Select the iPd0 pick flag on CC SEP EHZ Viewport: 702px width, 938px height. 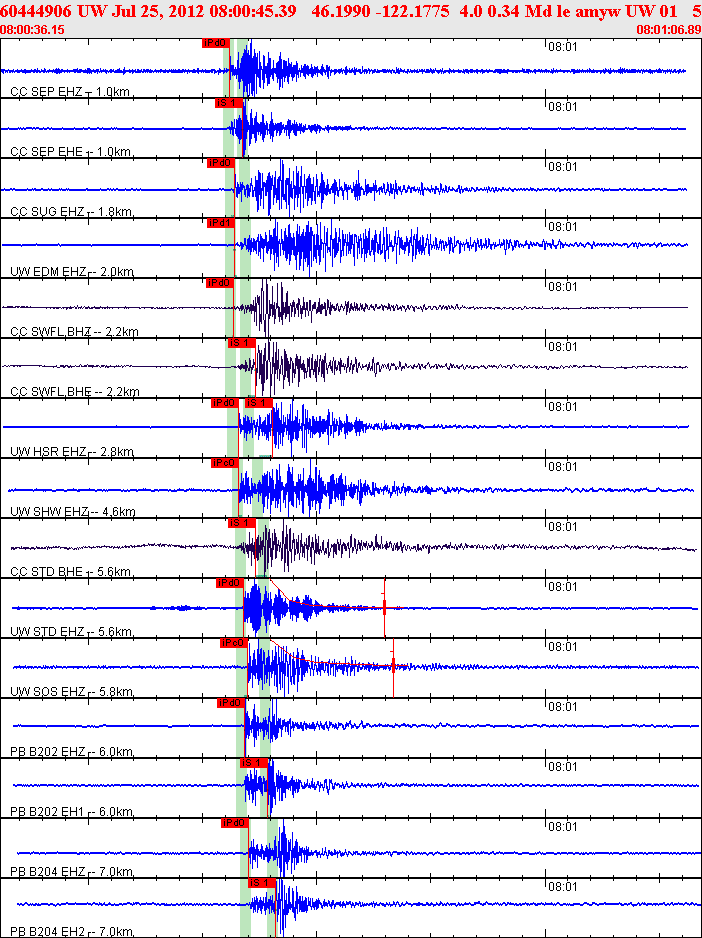point(215,42)
